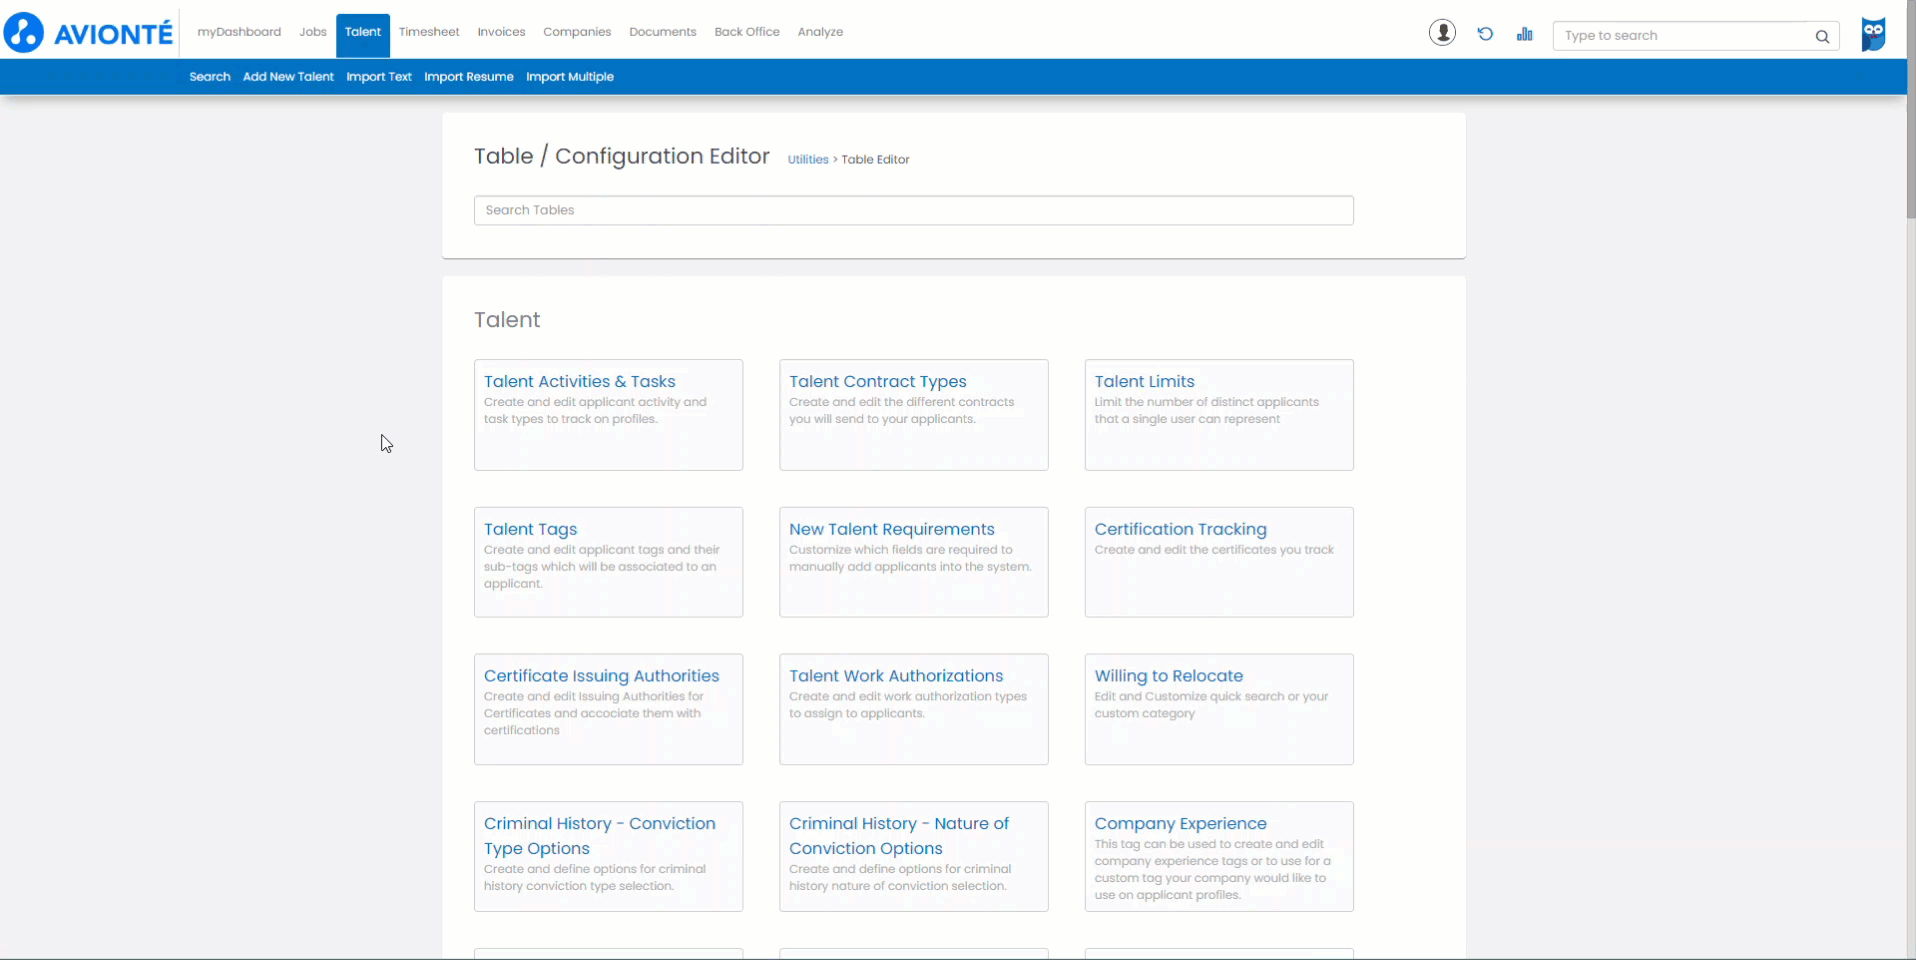Click Import Multiple in the blue bar

pos(570,77)
